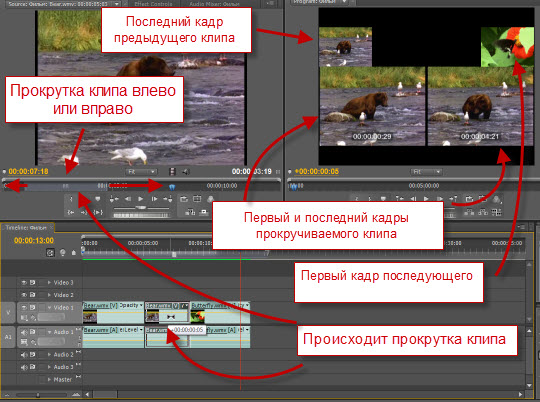Screen dimensions: 540x402
Task: Open first Bear clip Opacity dropdown
Action: click(x=141, y=306)
